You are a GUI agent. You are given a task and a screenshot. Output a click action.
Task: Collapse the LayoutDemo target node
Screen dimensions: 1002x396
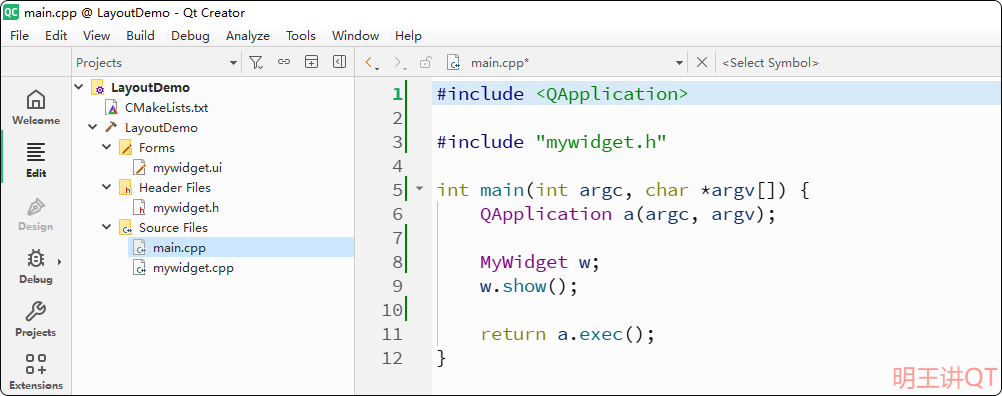click(x=93, y=128)
